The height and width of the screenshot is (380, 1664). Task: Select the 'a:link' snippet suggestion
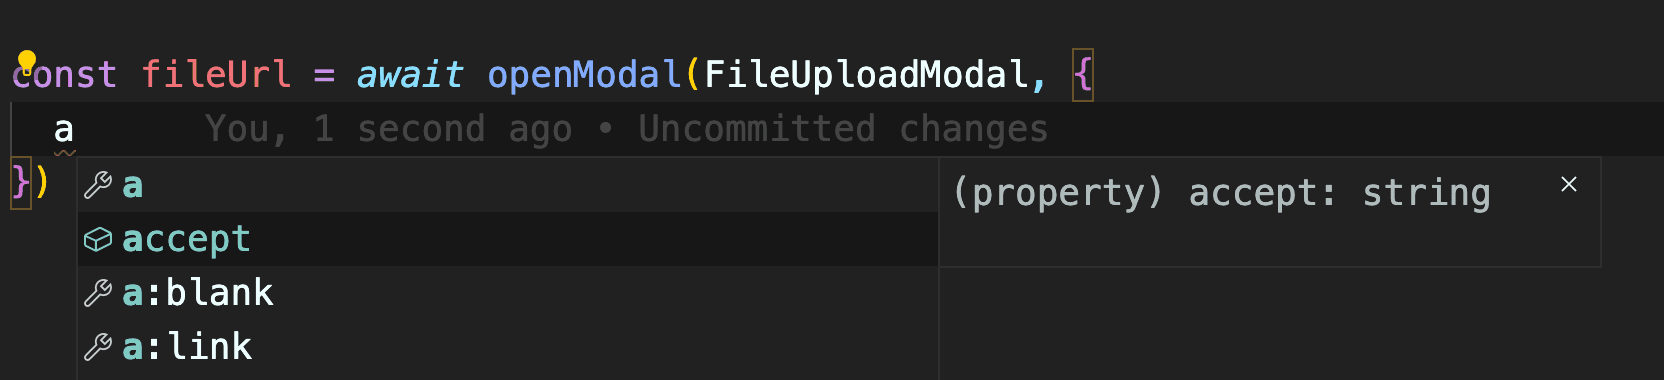tap(508, 347)
